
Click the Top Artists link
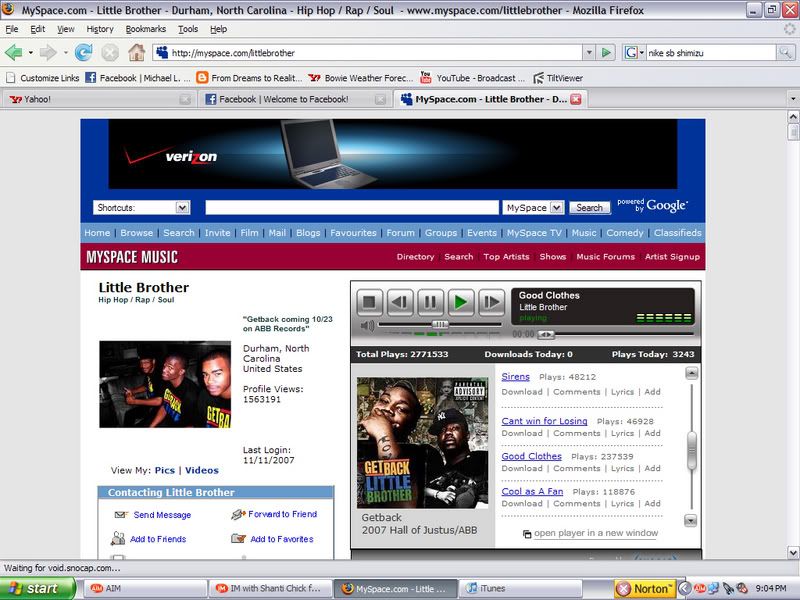tap(506, 257)
